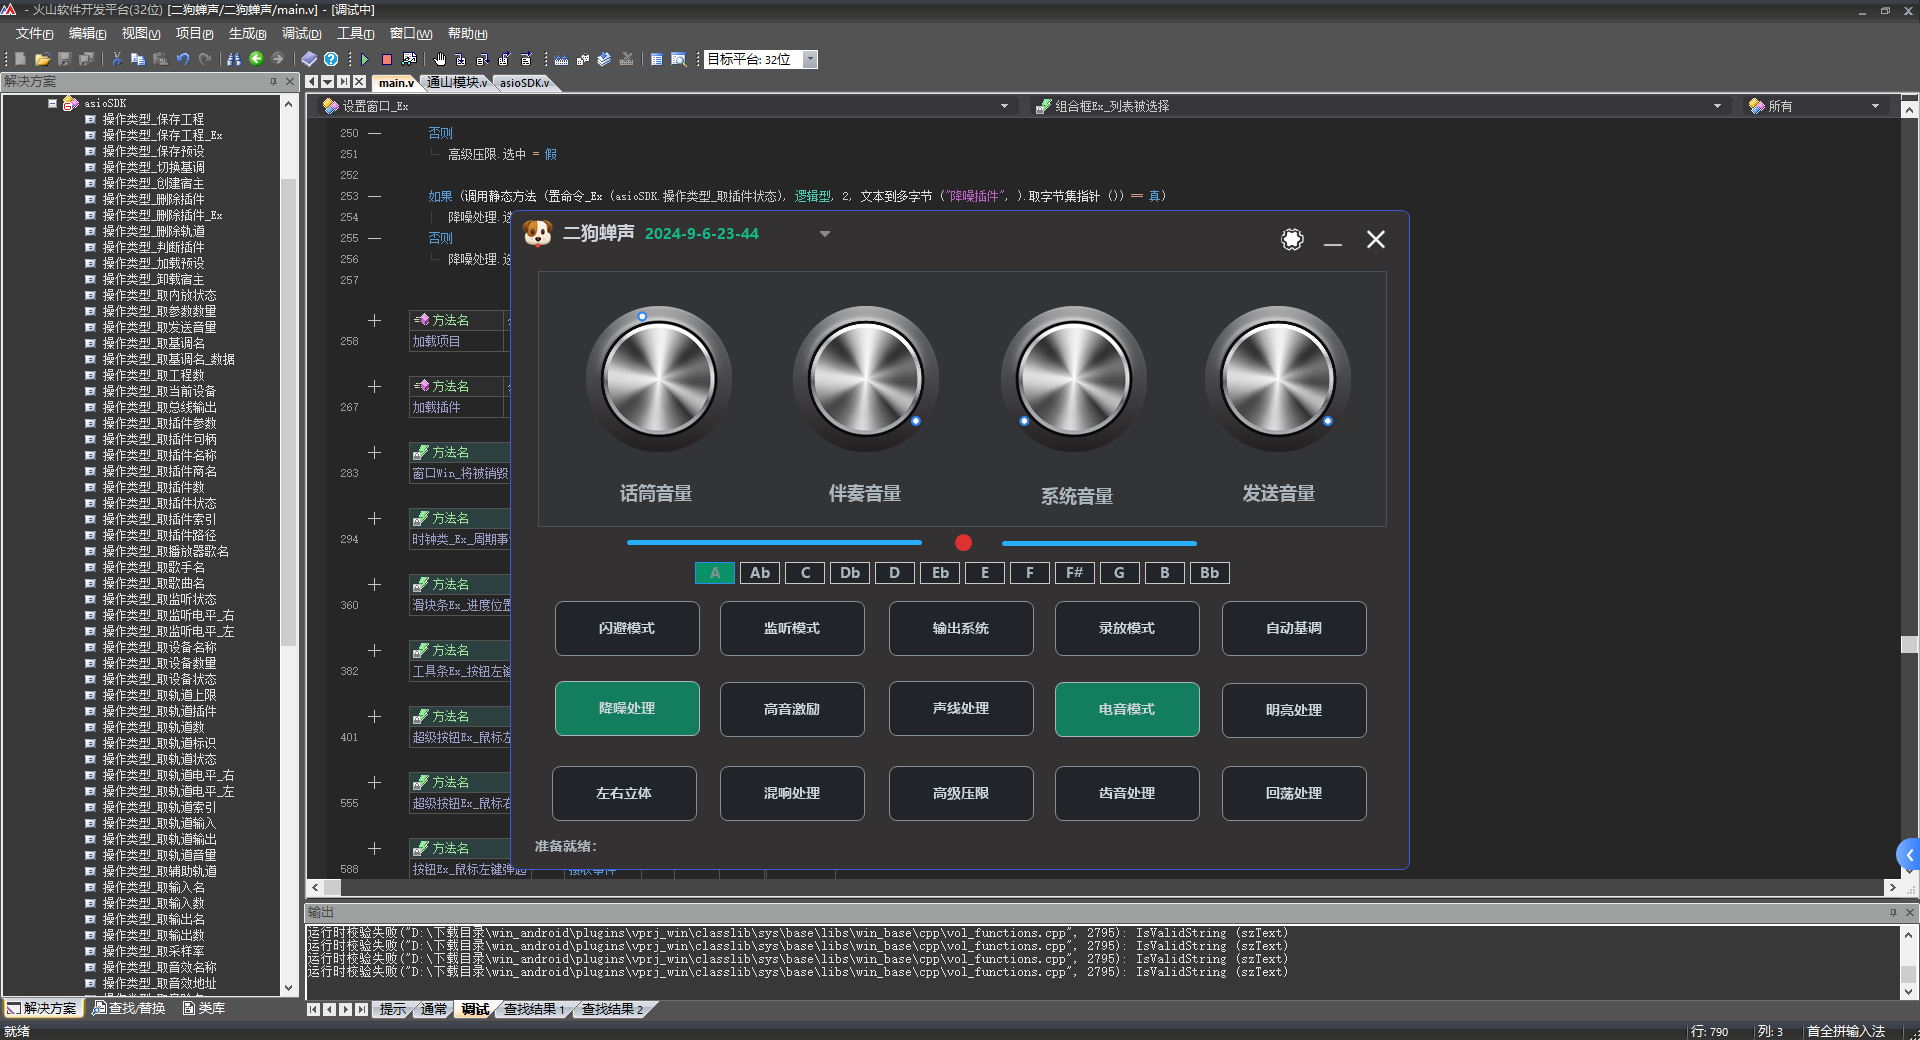Expand the 加载插件 method block
The height and width of the screenshot is (1040, 1920).
(374, 387)
